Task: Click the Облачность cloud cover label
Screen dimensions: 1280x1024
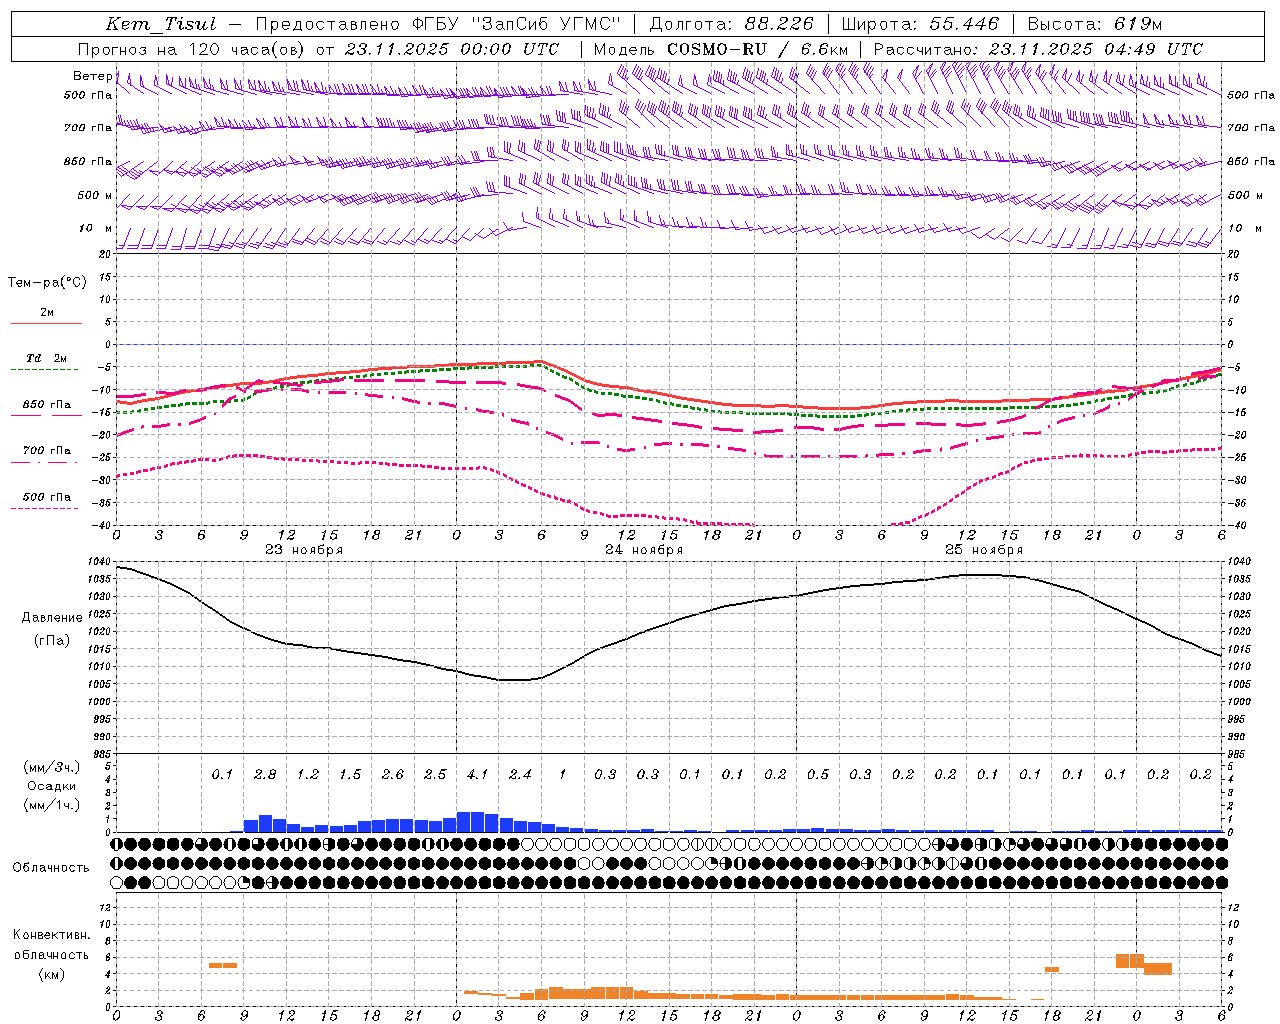Action: [51, 868]
